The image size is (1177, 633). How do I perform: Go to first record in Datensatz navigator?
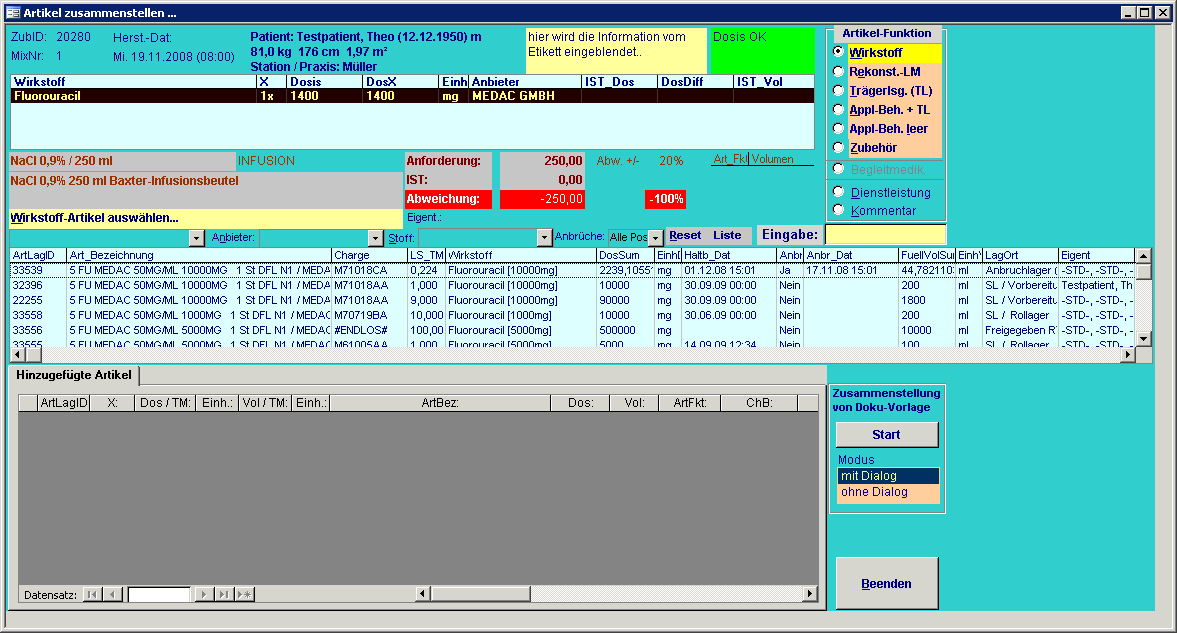click(x=92, y=595)
